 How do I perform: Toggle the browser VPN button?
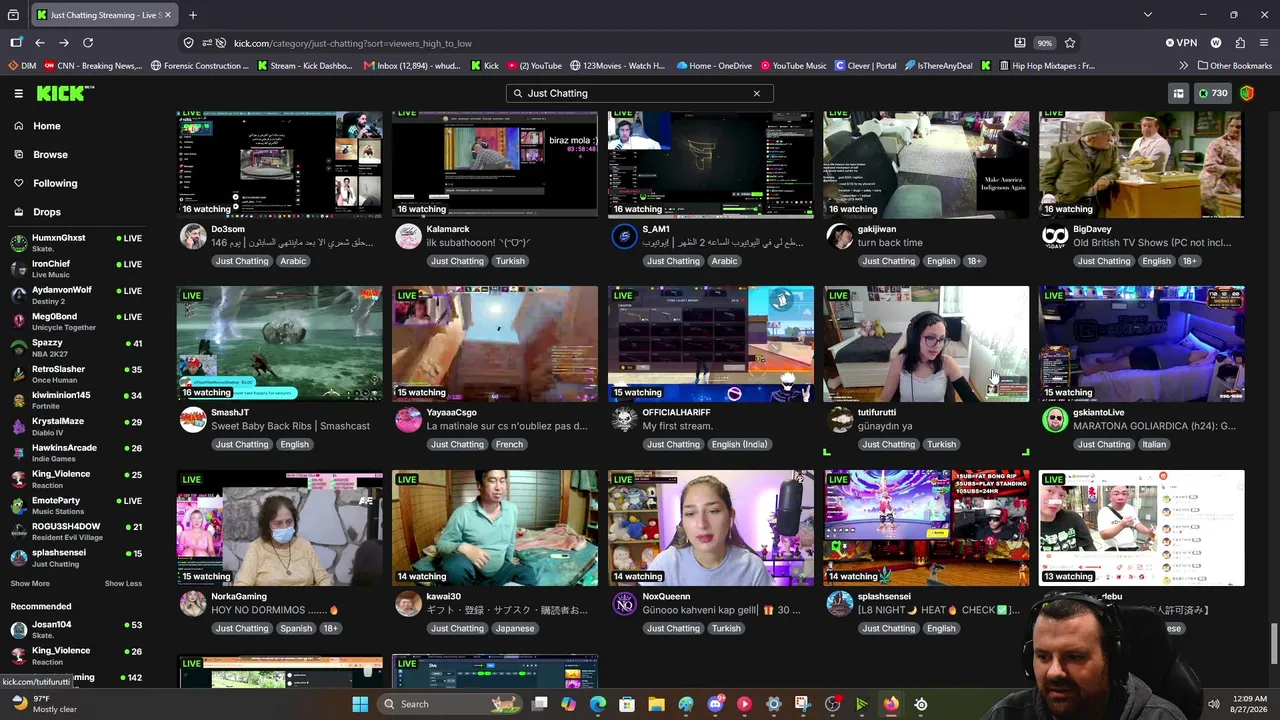(1181, 43)
